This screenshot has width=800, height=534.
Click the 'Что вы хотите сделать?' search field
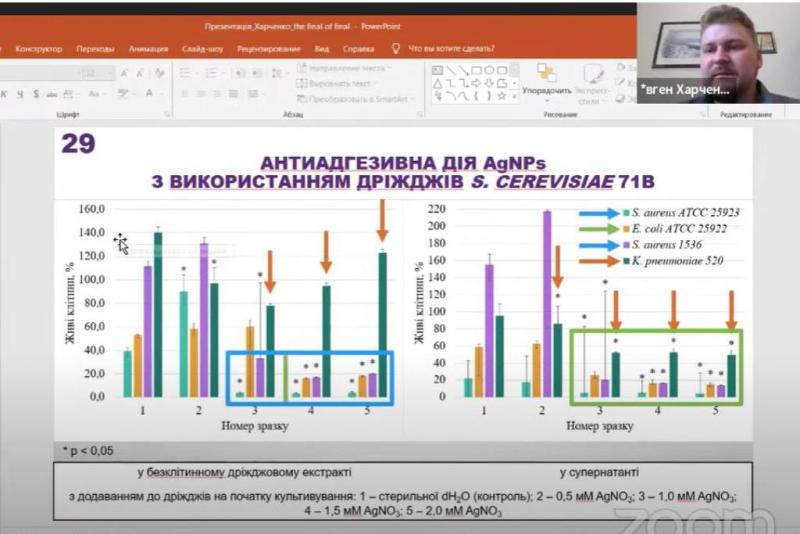click(451, 49)
